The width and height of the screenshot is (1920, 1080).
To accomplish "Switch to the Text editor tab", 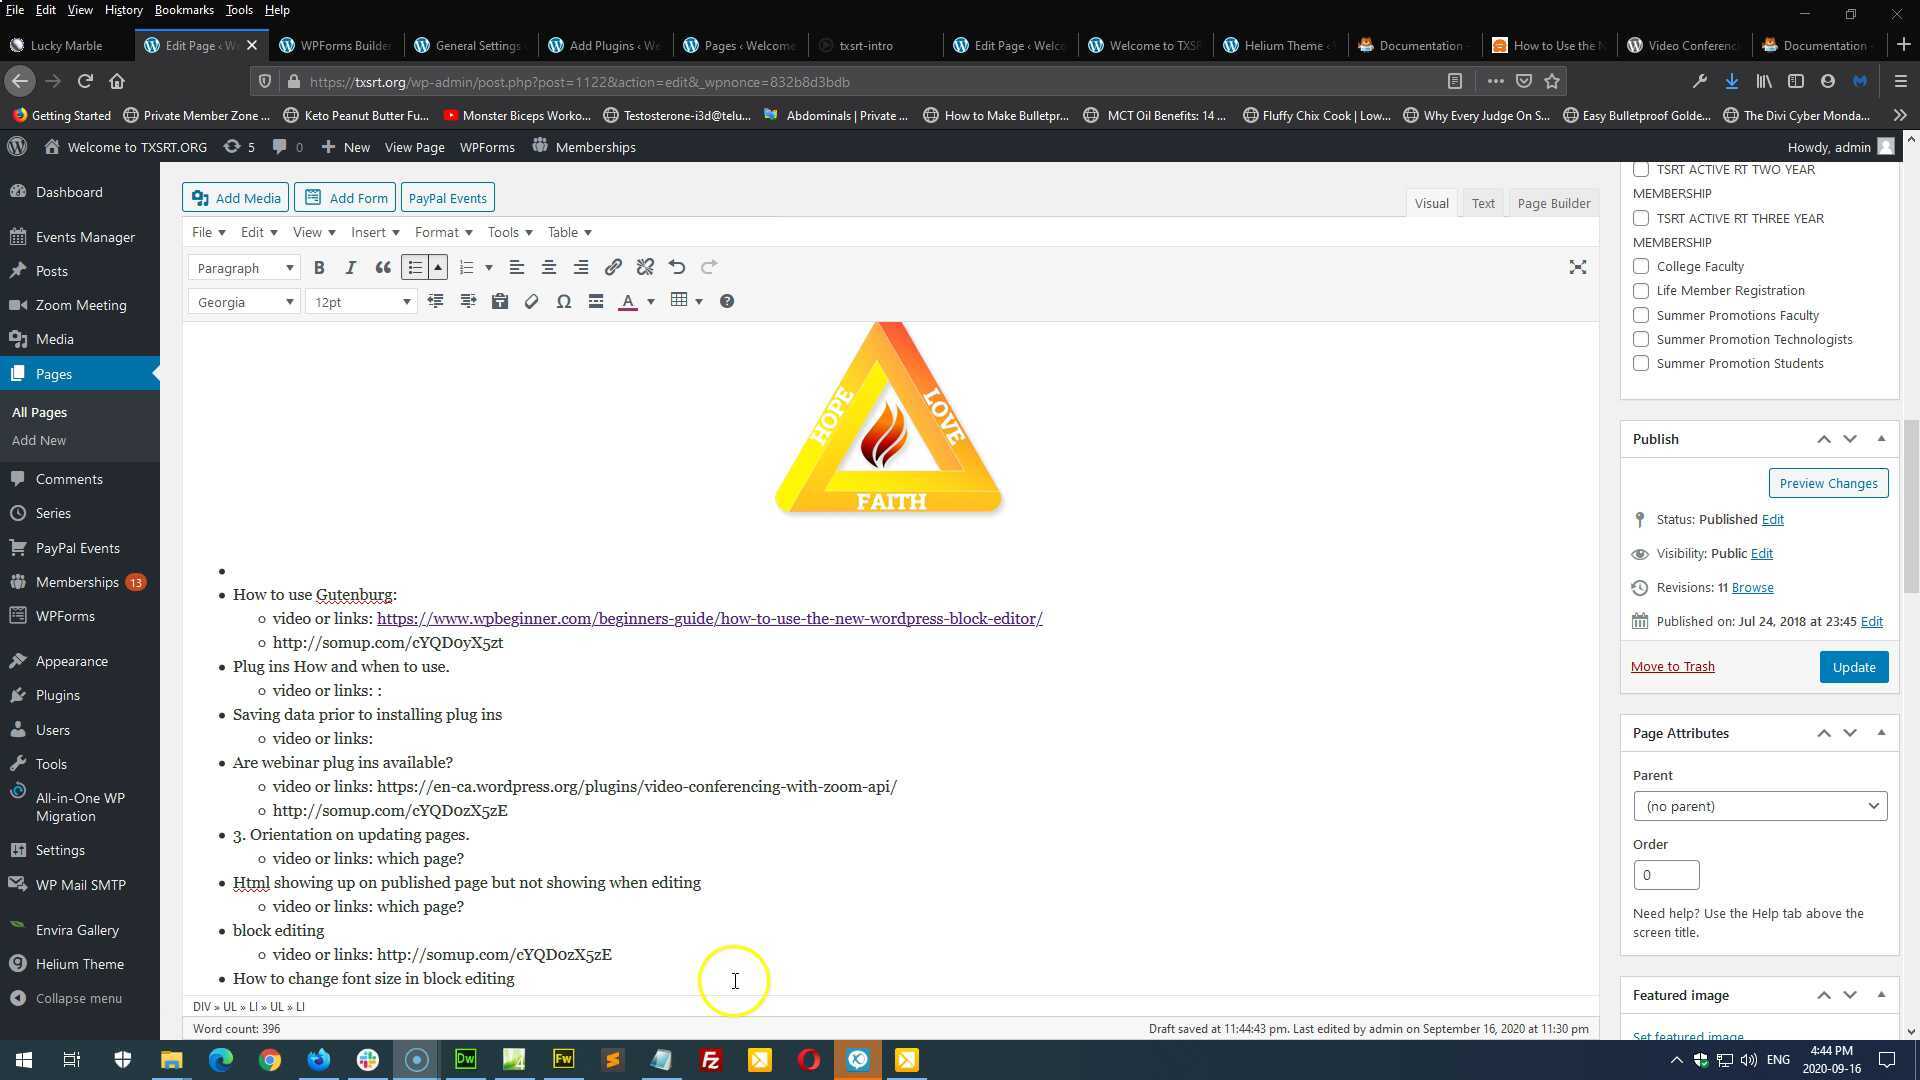I will pos(1483,203).
